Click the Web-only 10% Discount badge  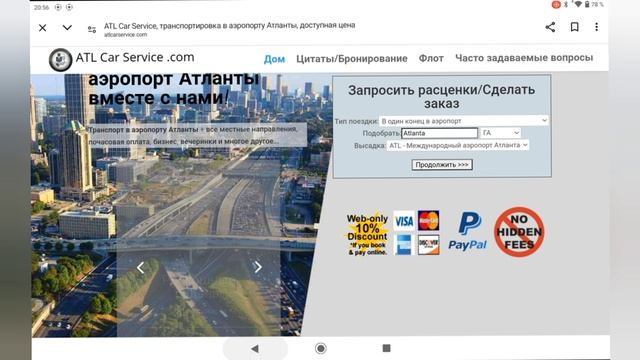click(x=367, y=234)
